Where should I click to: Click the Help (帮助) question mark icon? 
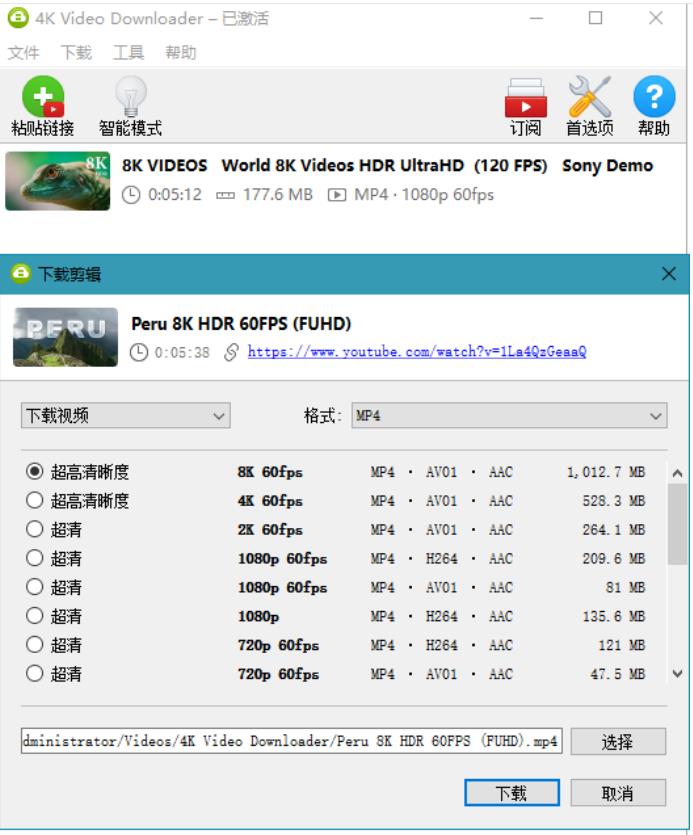pos(654,96)
